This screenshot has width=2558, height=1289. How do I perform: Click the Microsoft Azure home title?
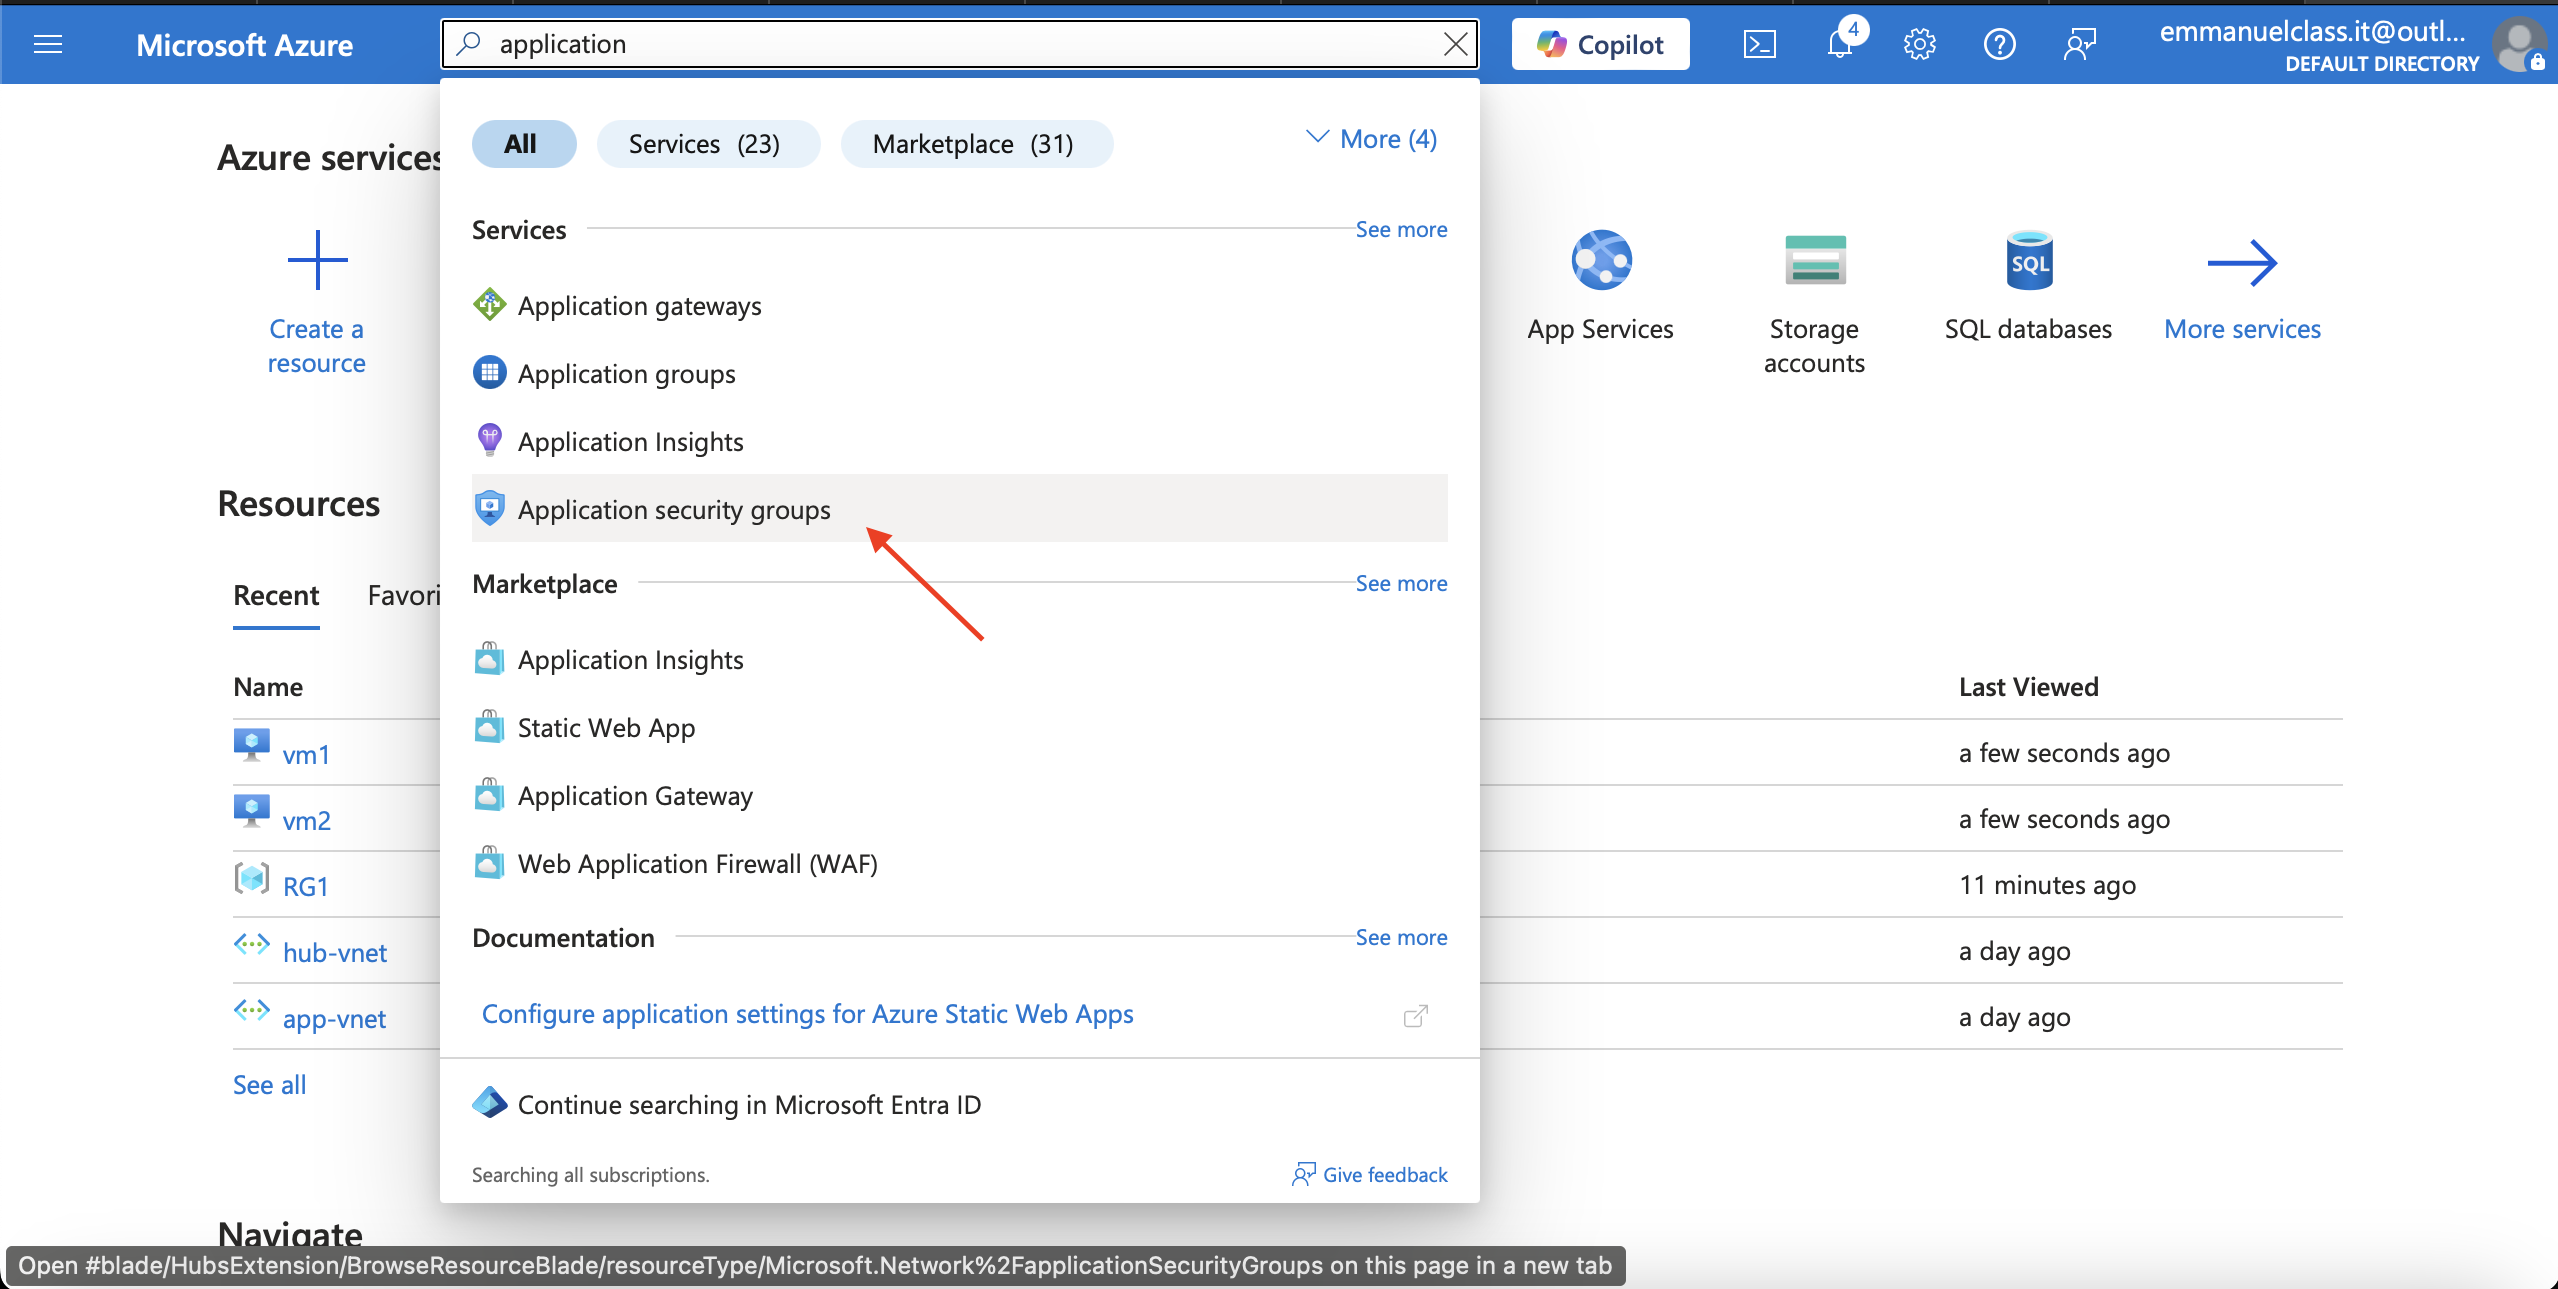point(244,45)
